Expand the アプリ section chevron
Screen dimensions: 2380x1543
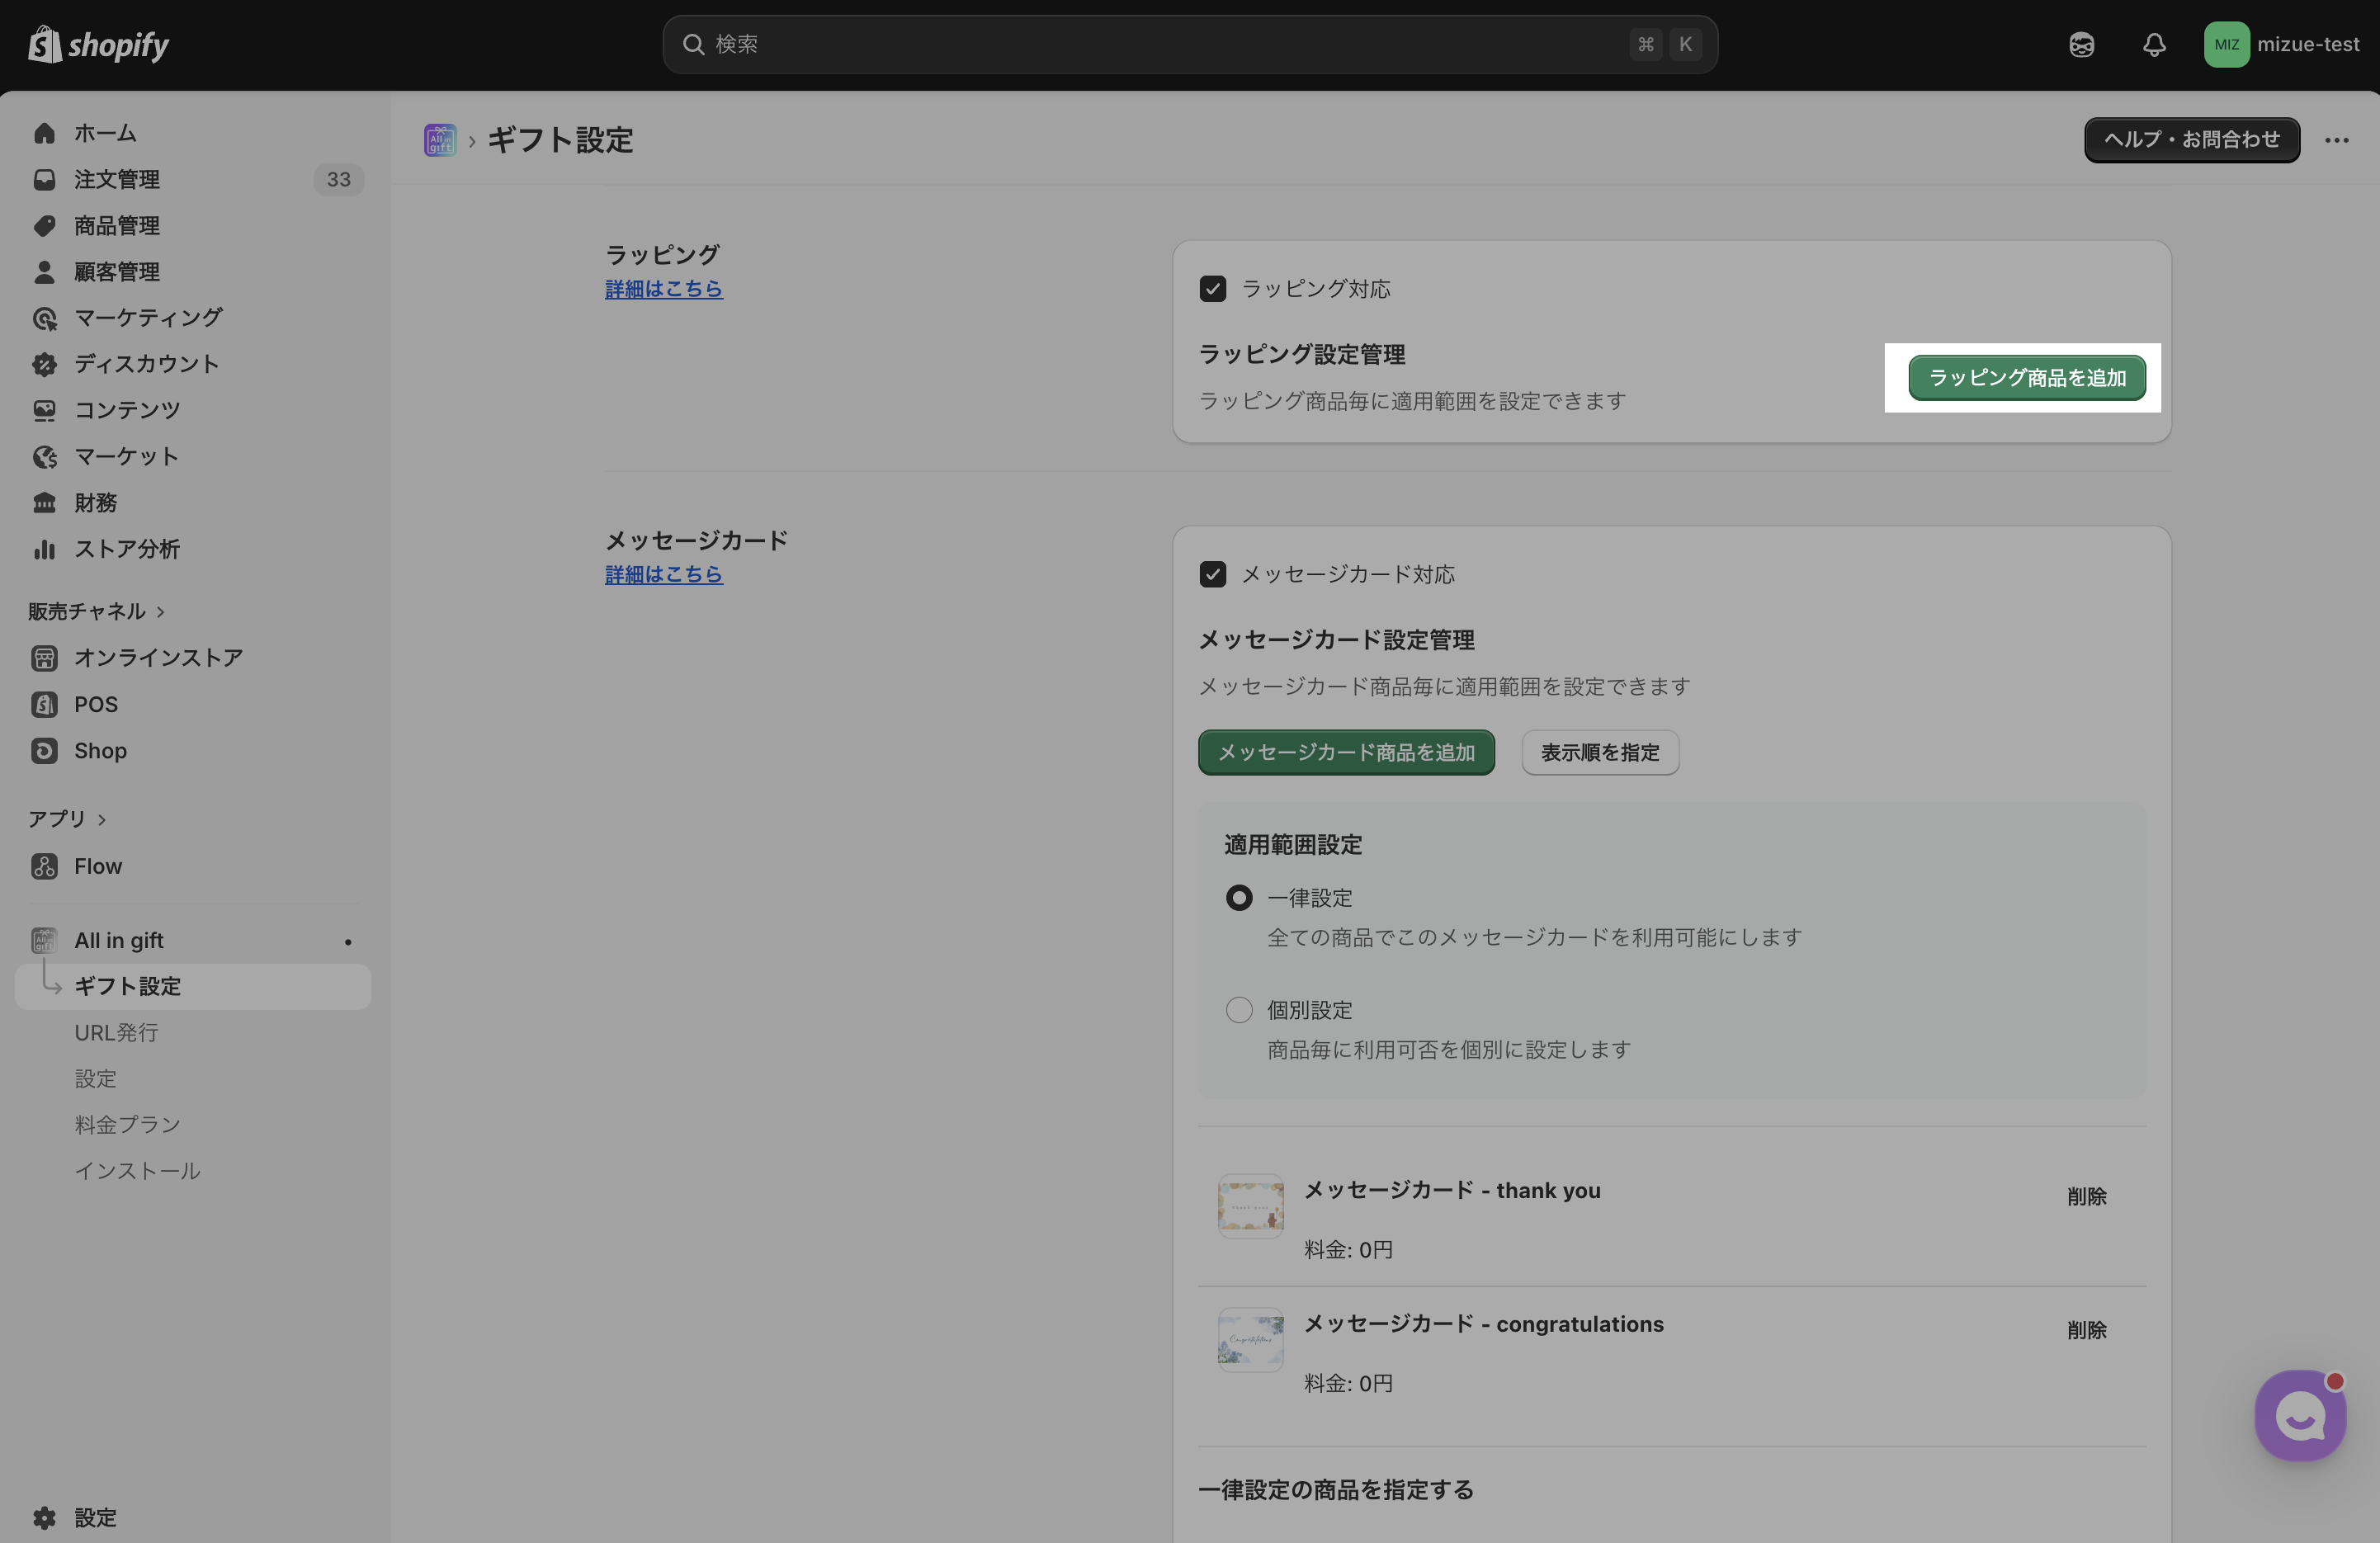click(102, 819)
